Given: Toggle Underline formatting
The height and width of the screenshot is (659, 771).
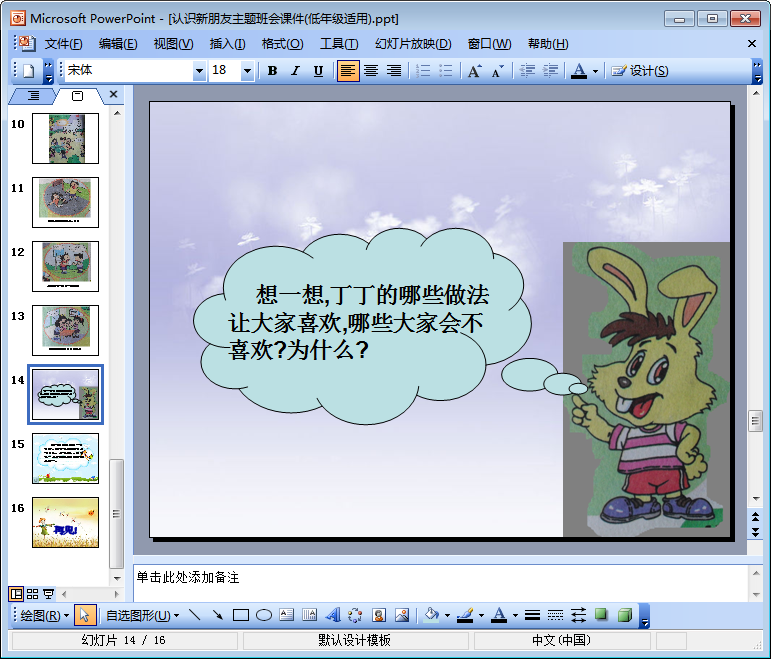Looking at the screenshot, I should coord(318,71).
